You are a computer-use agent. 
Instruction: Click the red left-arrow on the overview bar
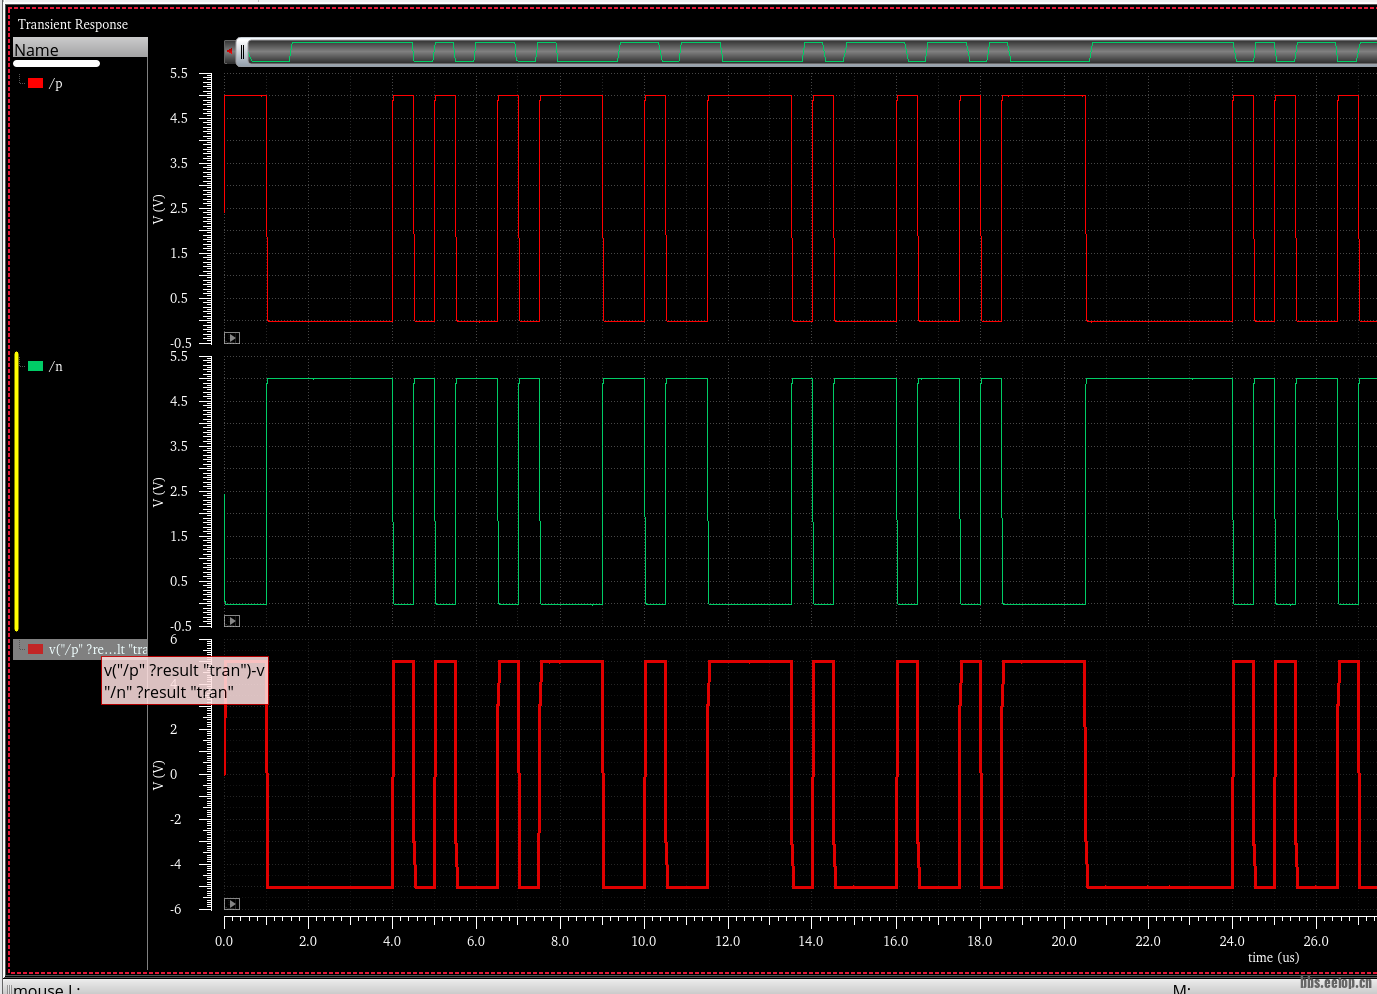[x=229, y=51]
